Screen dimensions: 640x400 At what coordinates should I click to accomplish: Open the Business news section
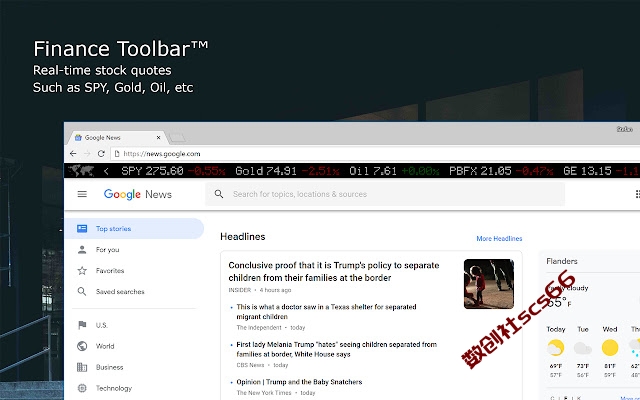coord(109,367)
